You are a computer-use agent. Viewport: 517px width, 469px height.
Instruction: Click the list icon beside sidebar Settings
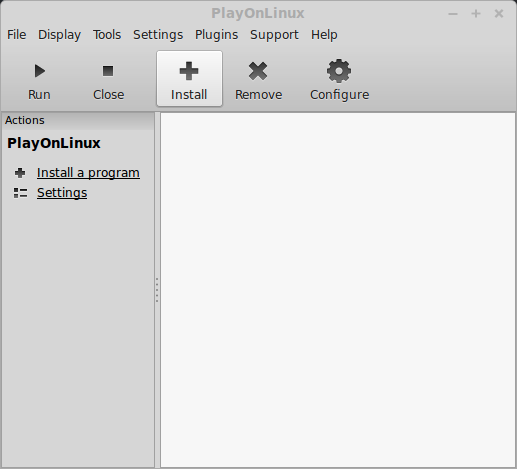pos(20,193)
